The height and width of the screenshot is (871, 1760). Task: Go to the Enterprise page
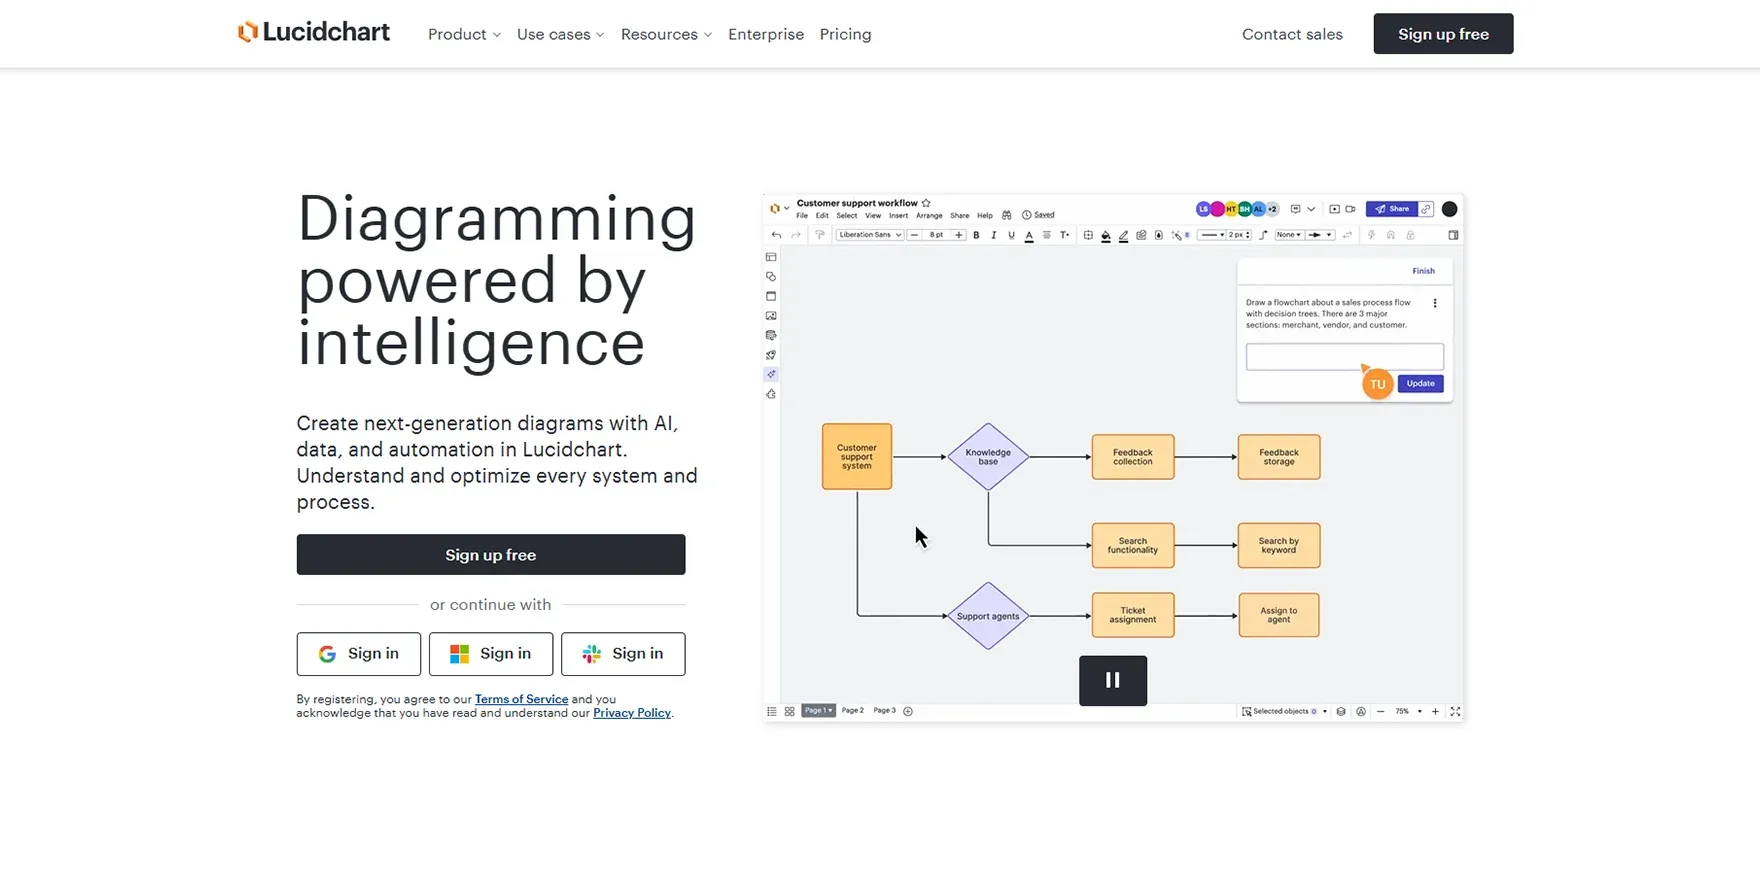click(x=766, y=34)
